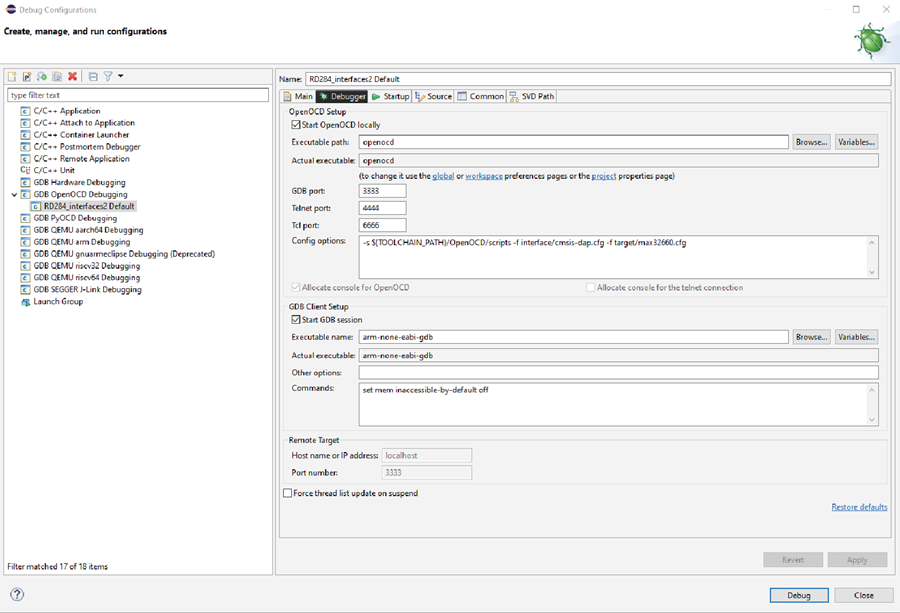Click the filter funnel icon
Image resolution: width=900 pixels, height=613 pixels.
tap(108, 76)
